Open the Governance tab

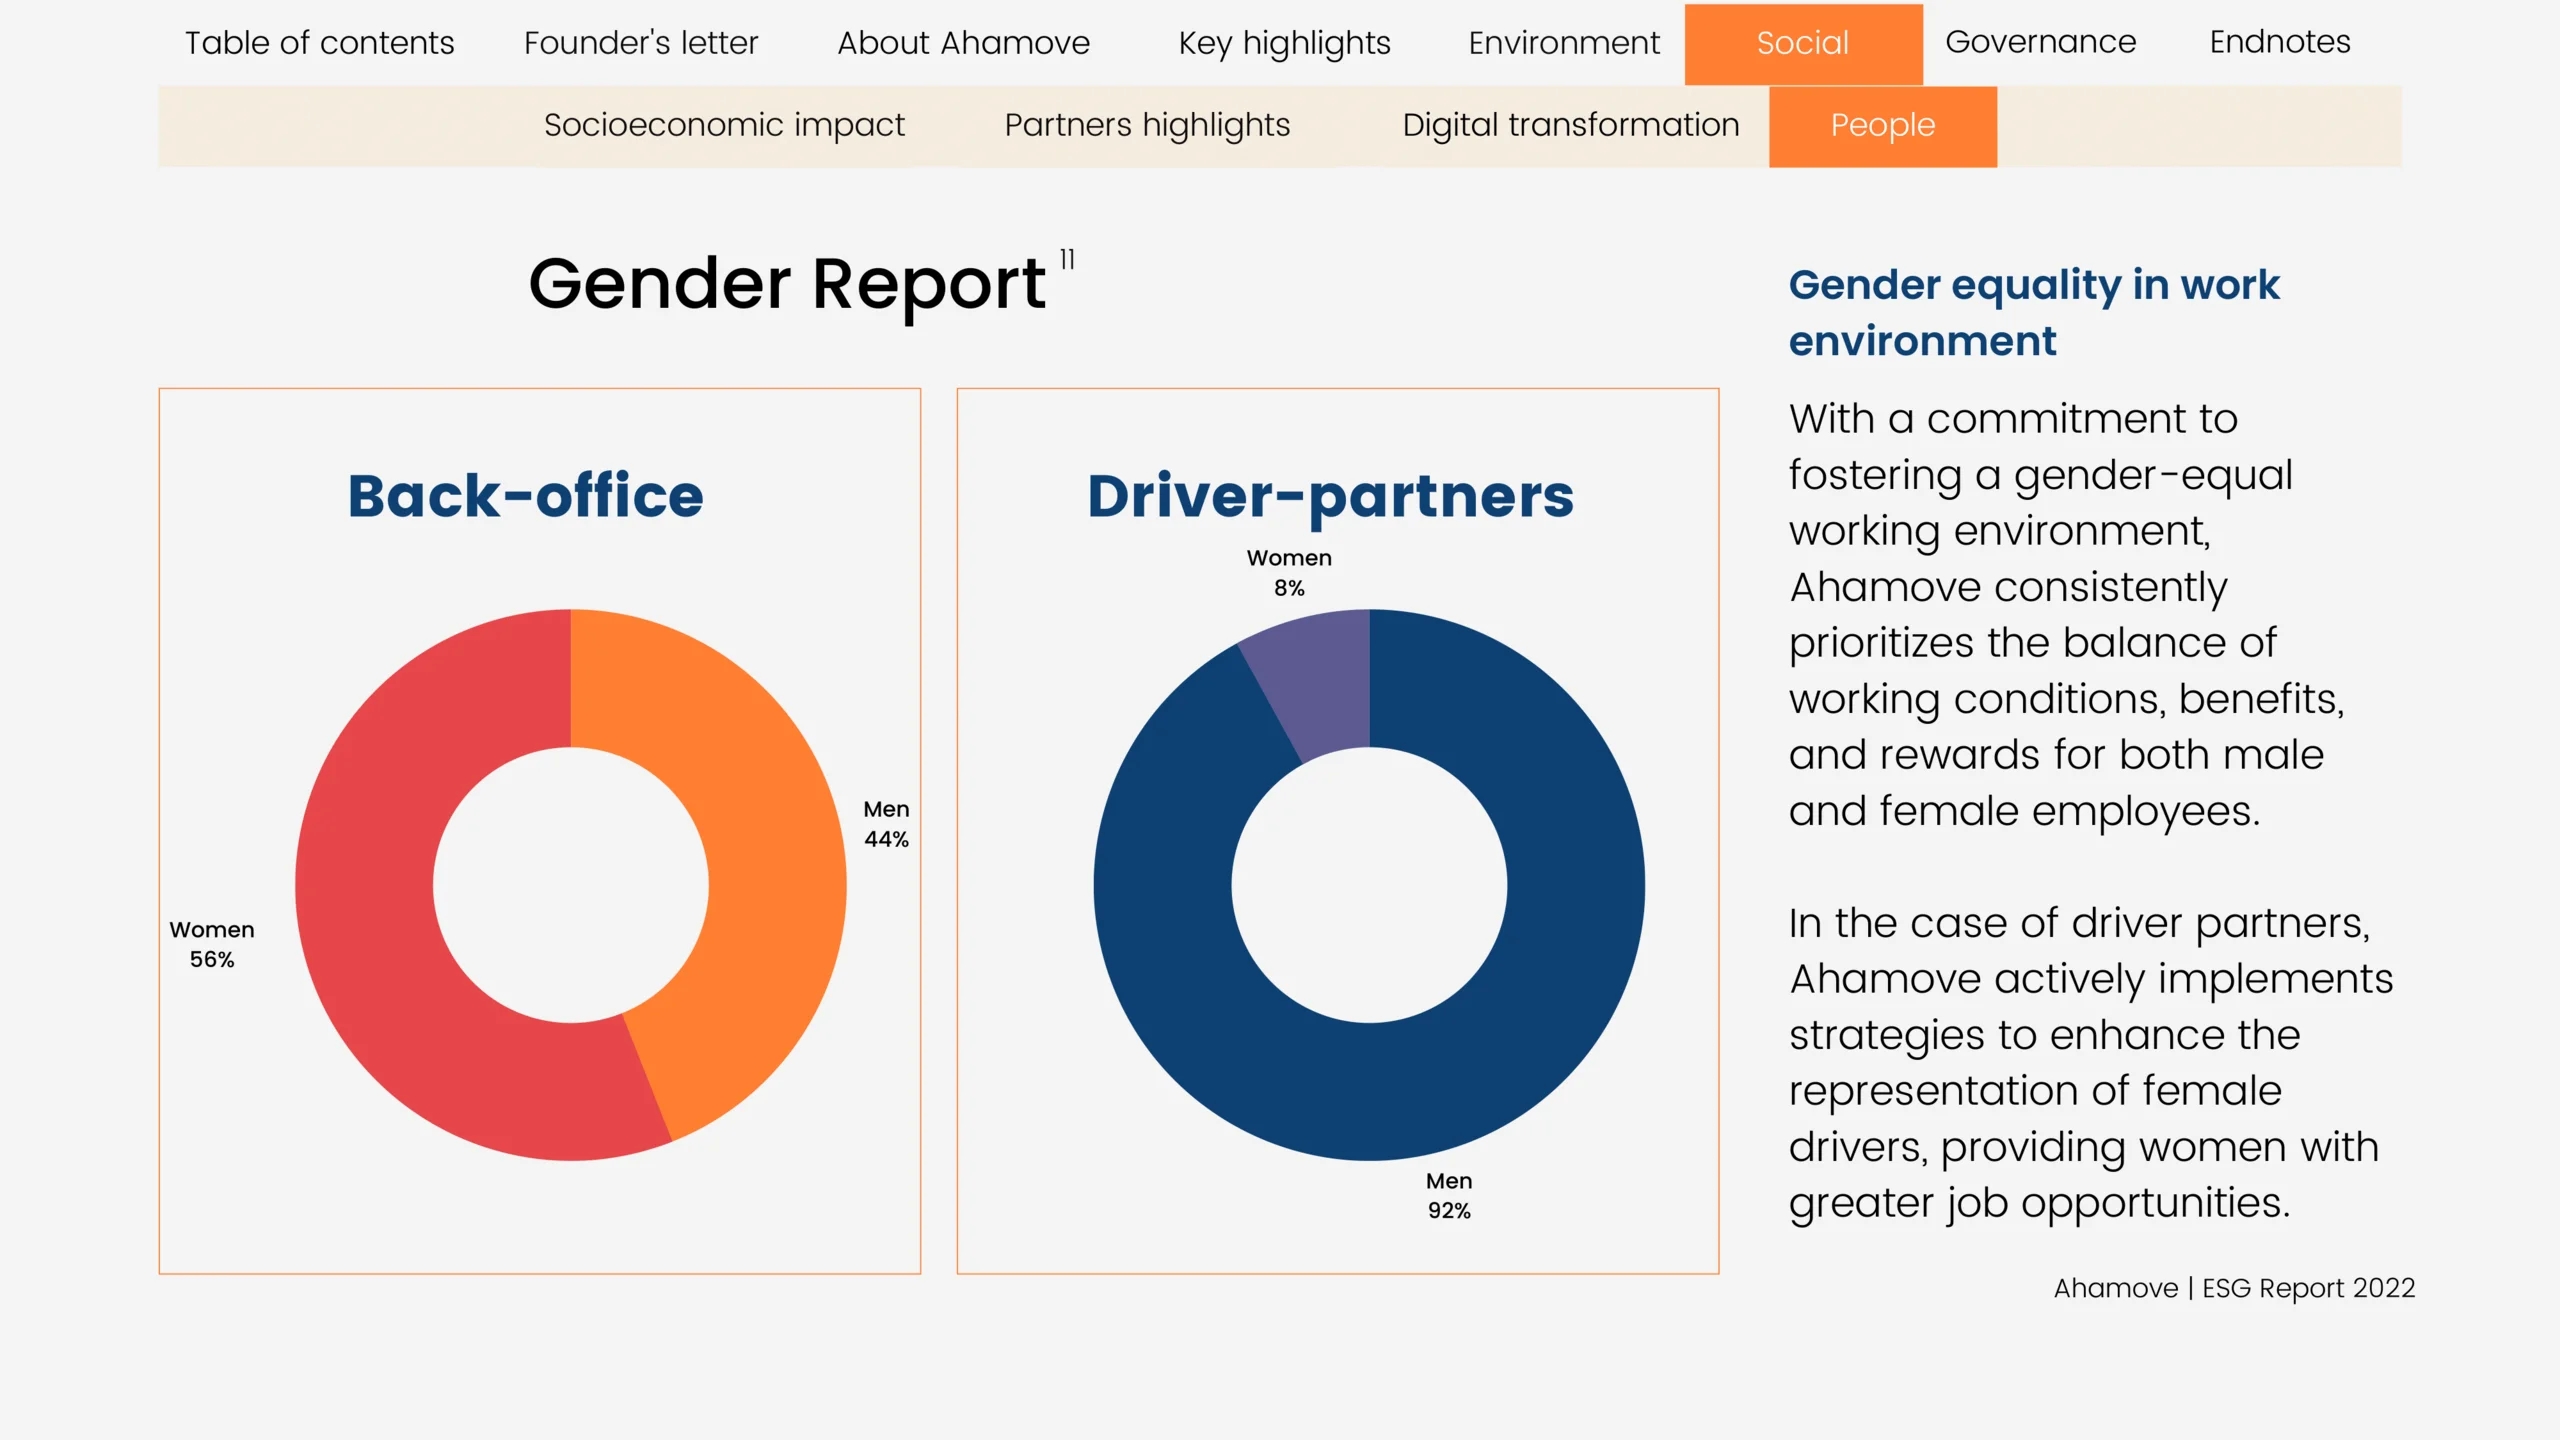click(x=2040, y=42)
